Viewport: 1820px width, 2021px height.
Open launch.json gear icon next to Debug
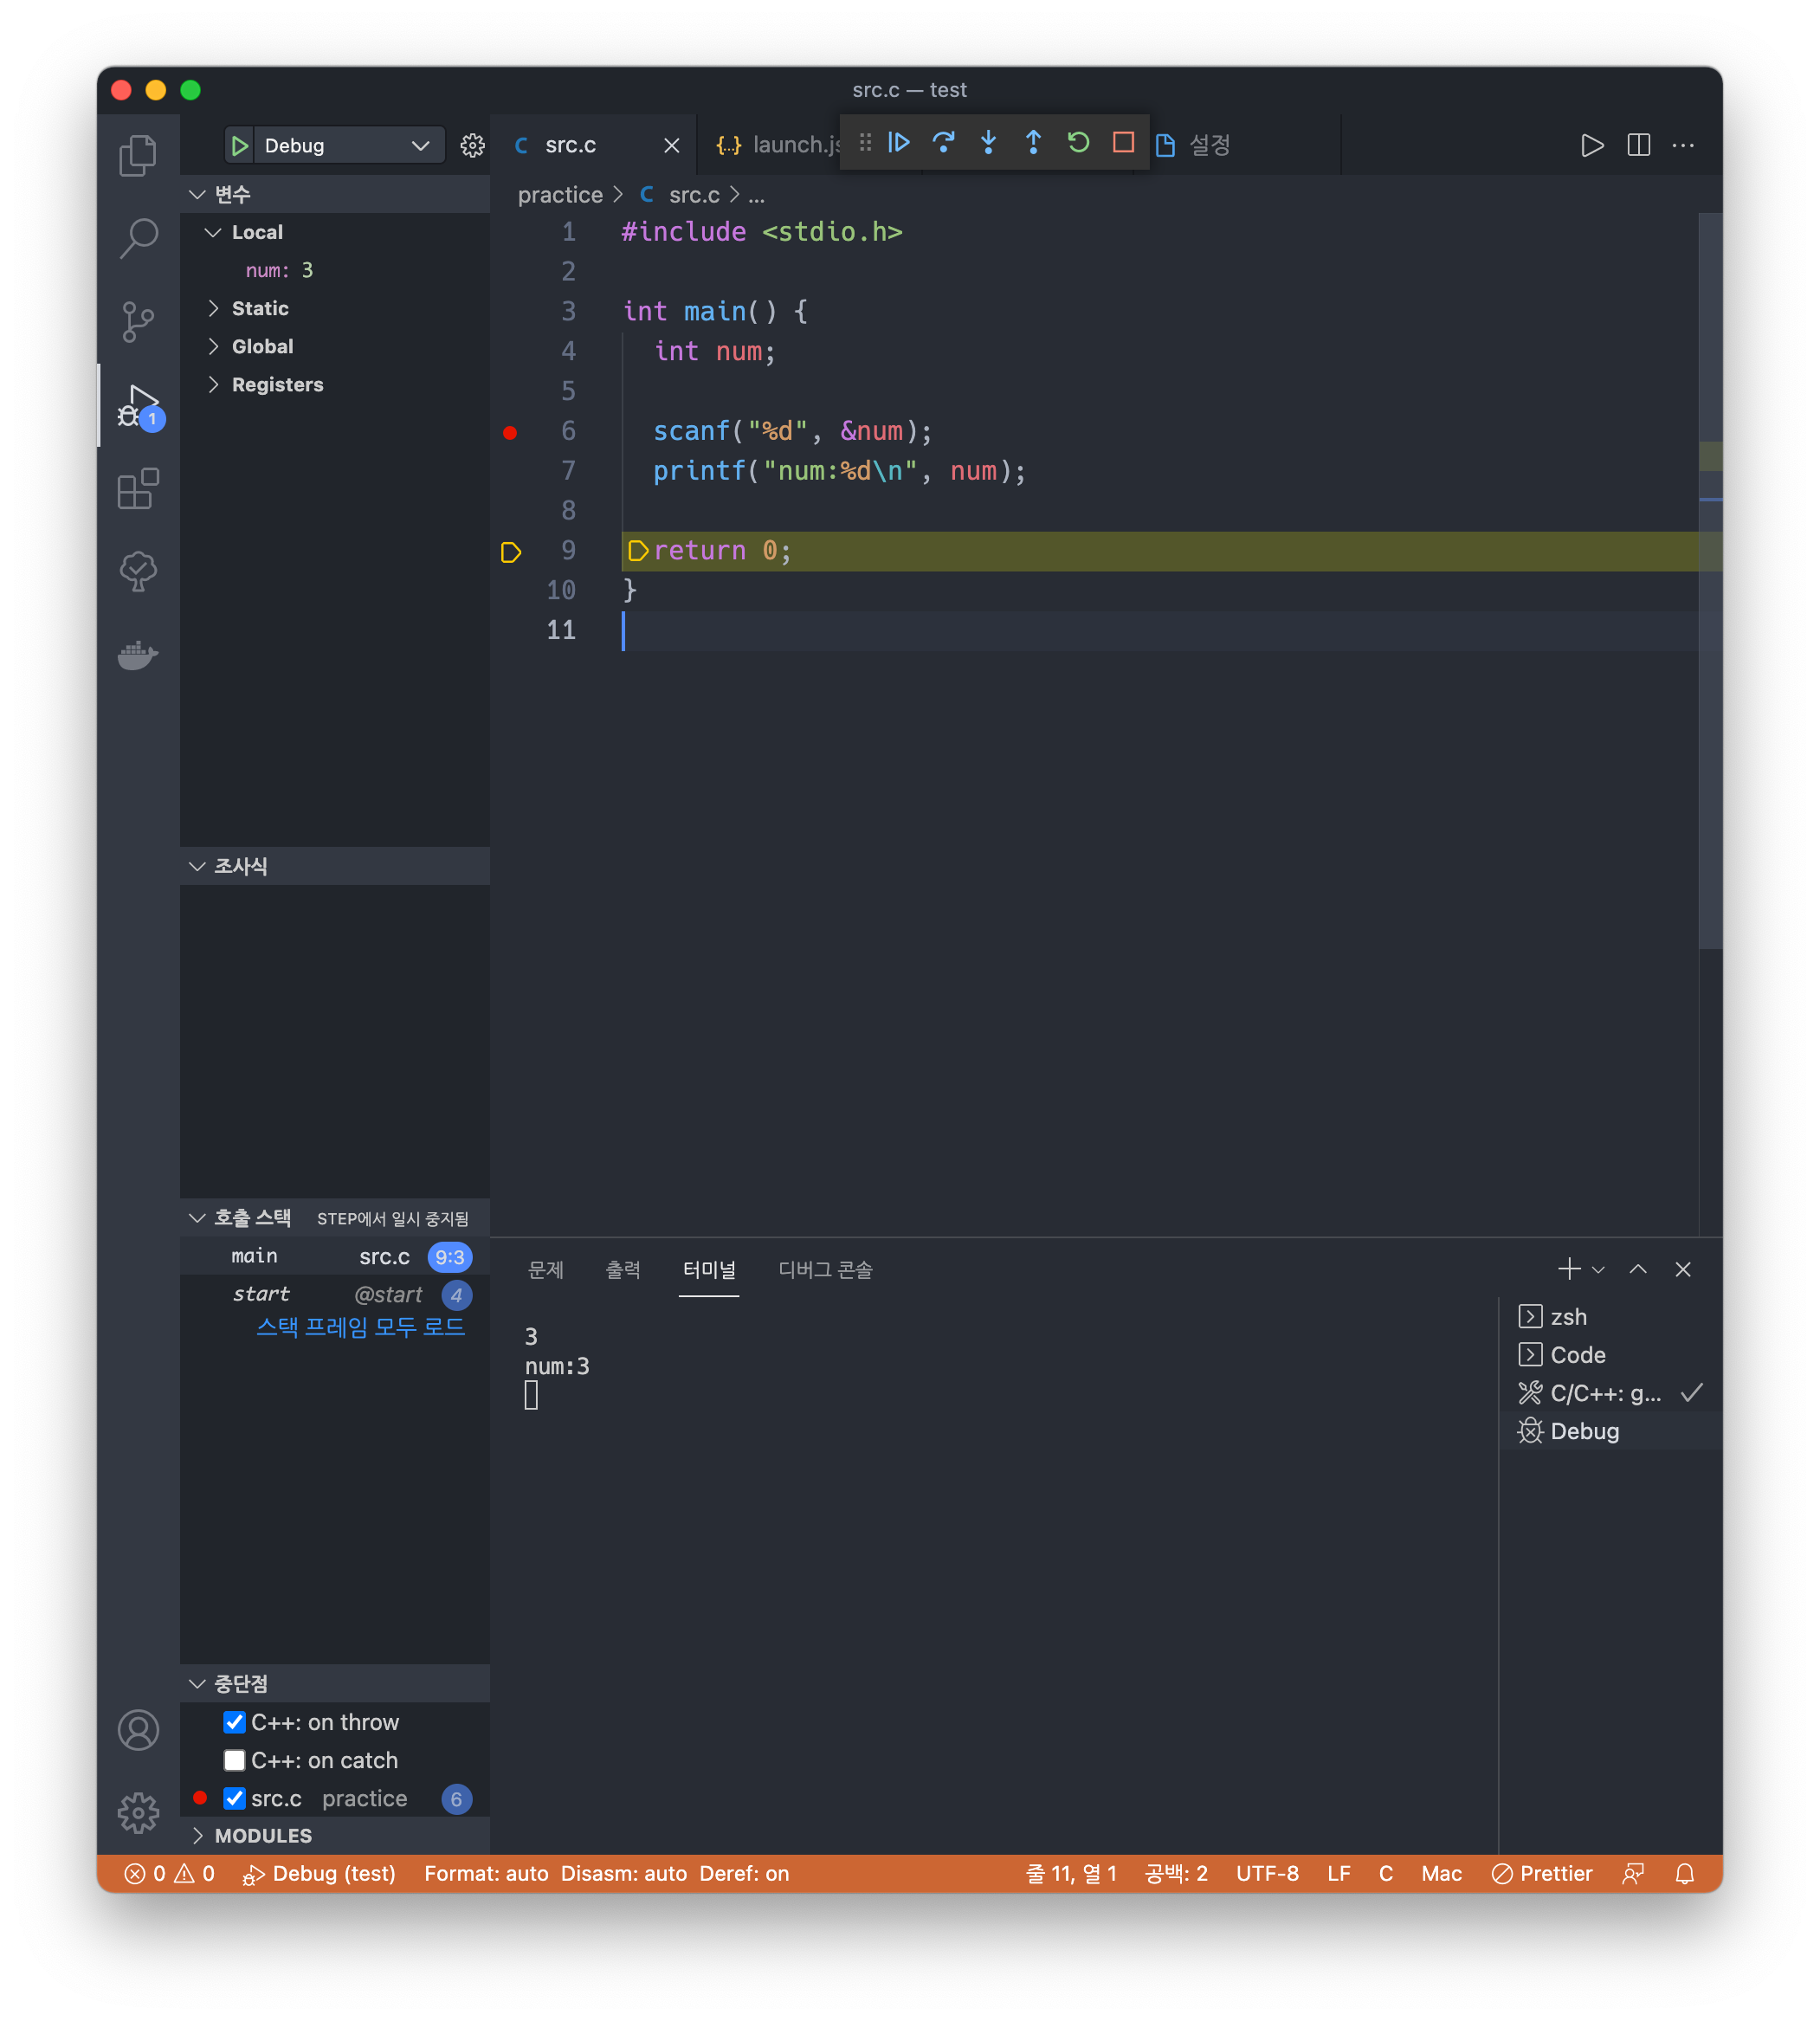click(472, 146)
